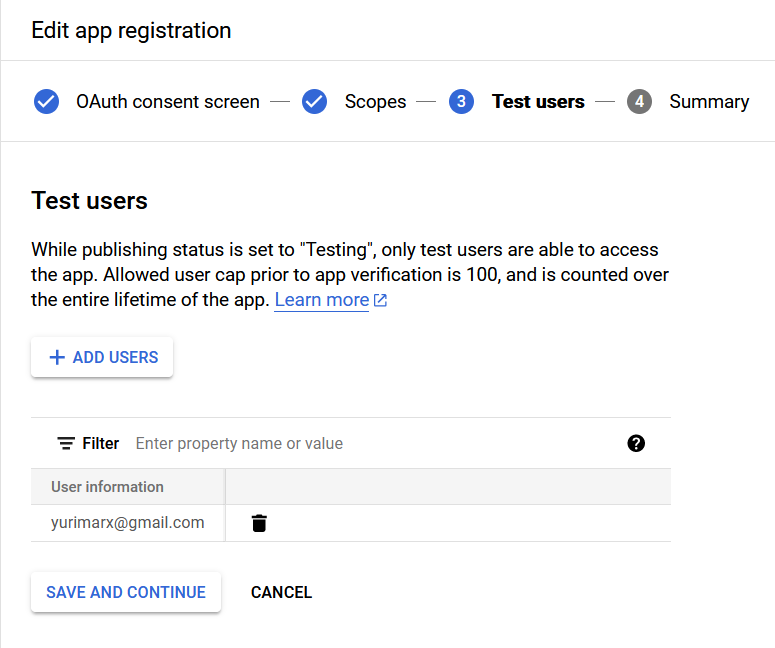The image size is (775, 648).
Task: Open the Learn more link
Action: [x=322, y=300]
